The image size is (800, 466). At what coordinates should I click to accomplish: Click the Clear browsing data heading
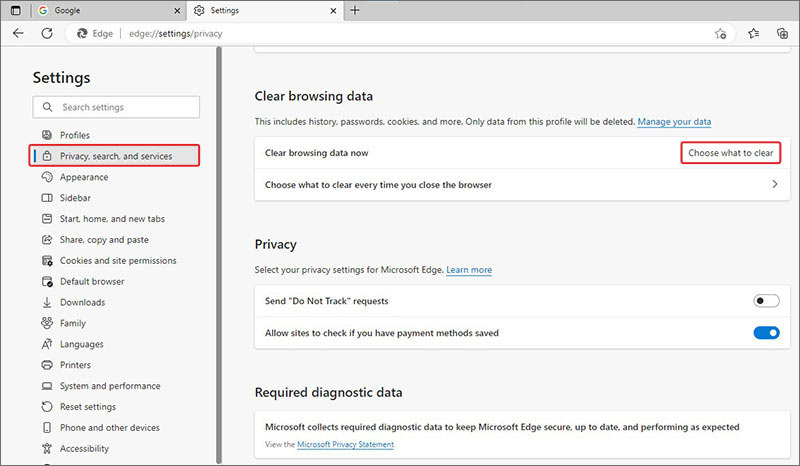[x=314, y=96]
